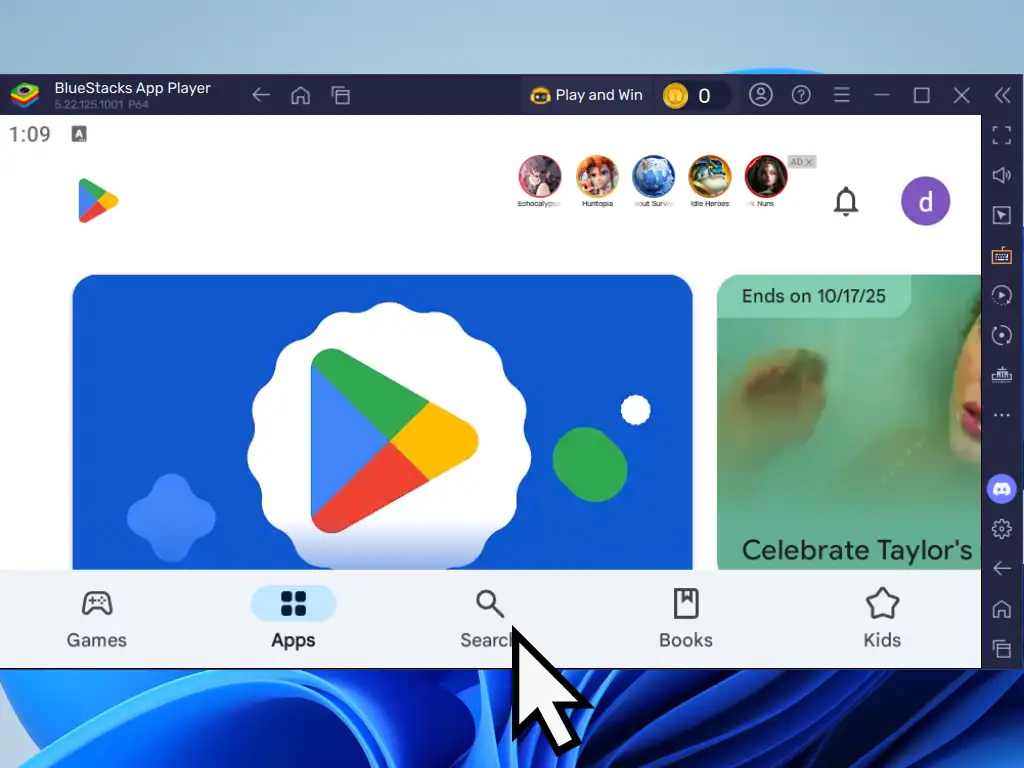The image size is (1024, 768).
Task: Expand more sidebar tools (three dots)
Action: pos(1001,415)
